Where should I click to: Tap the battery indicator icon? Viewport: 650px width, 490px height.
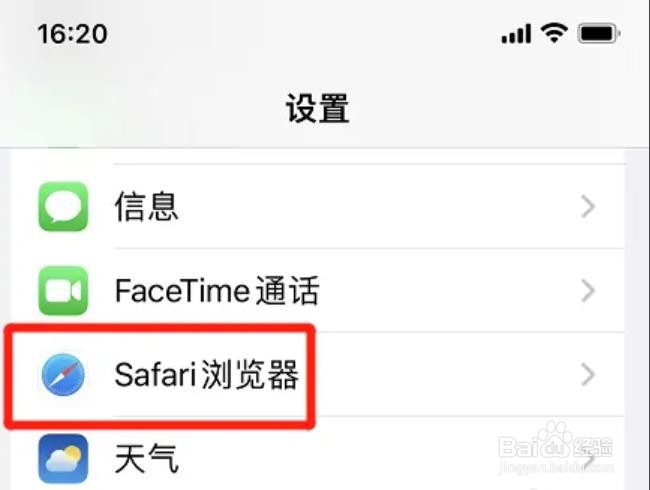pyautogui.click(x=599, y=34)
